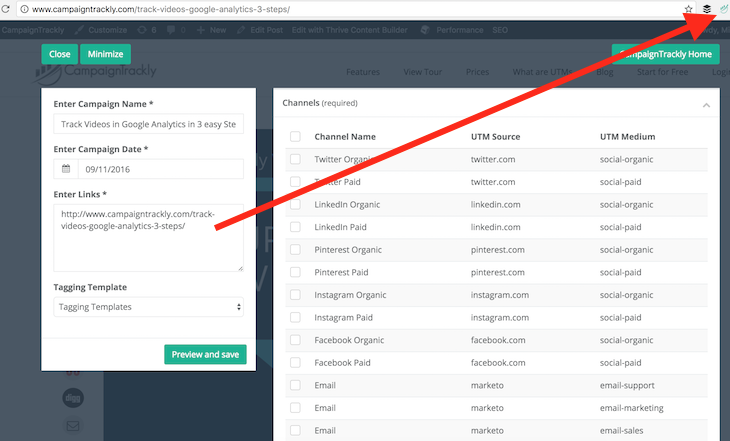Reload the page with browser refresh icon
Viewport: 730px width, 441px height.
tap(5, 9)
